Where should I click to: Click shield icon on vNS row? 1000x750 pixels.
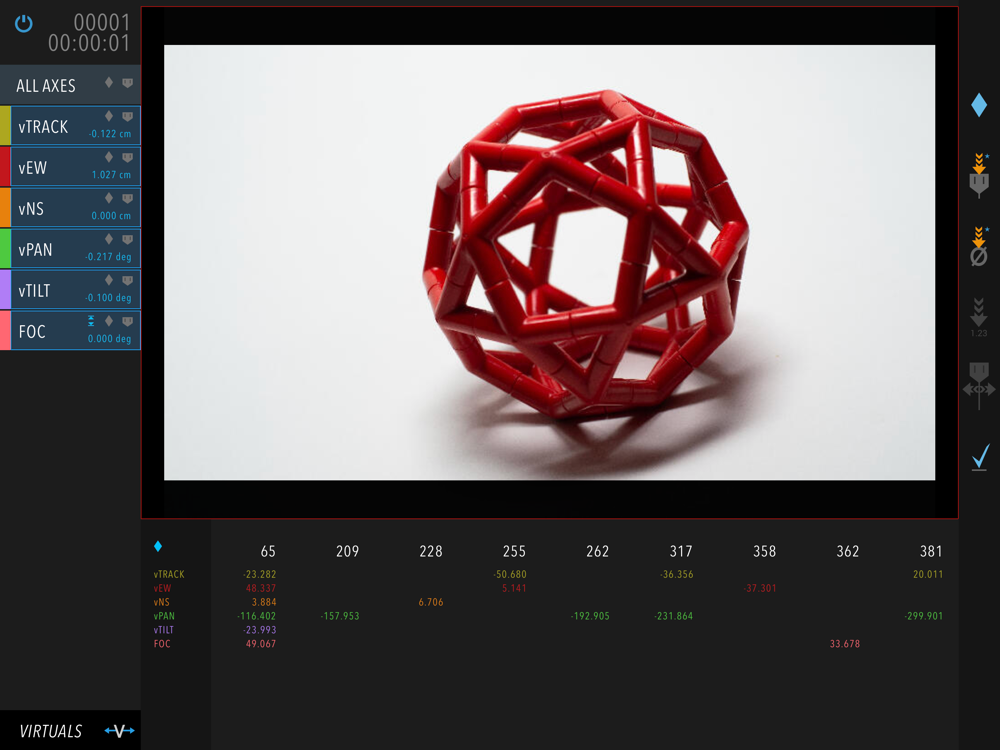128,198
